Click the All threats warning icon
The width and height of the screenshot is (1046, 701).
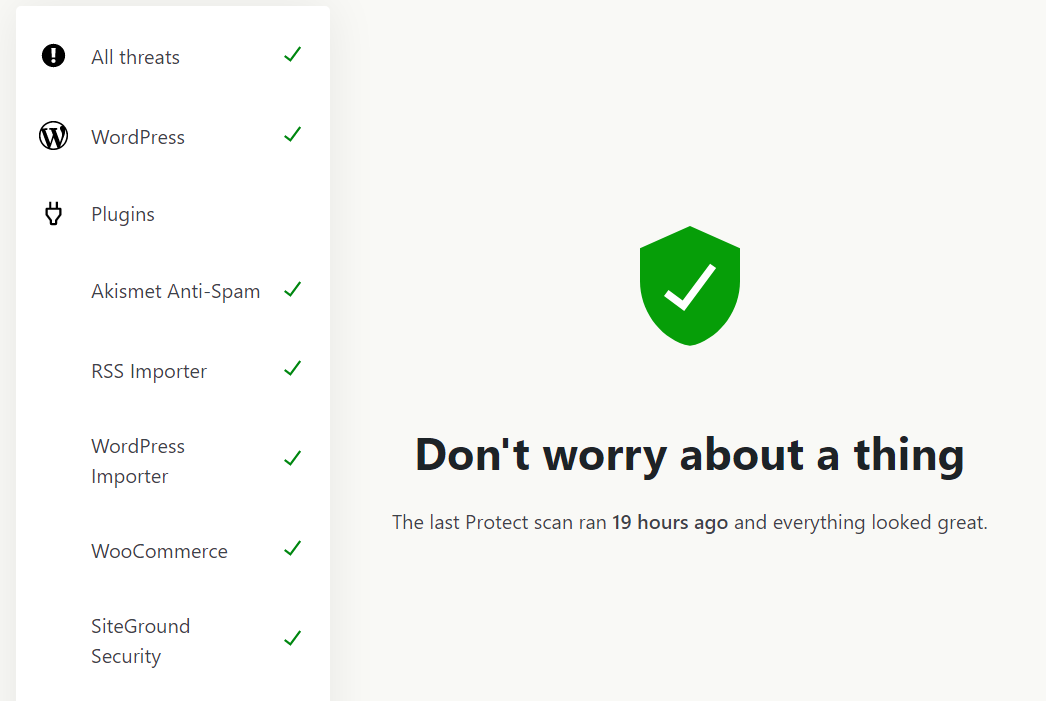[52, 56]
